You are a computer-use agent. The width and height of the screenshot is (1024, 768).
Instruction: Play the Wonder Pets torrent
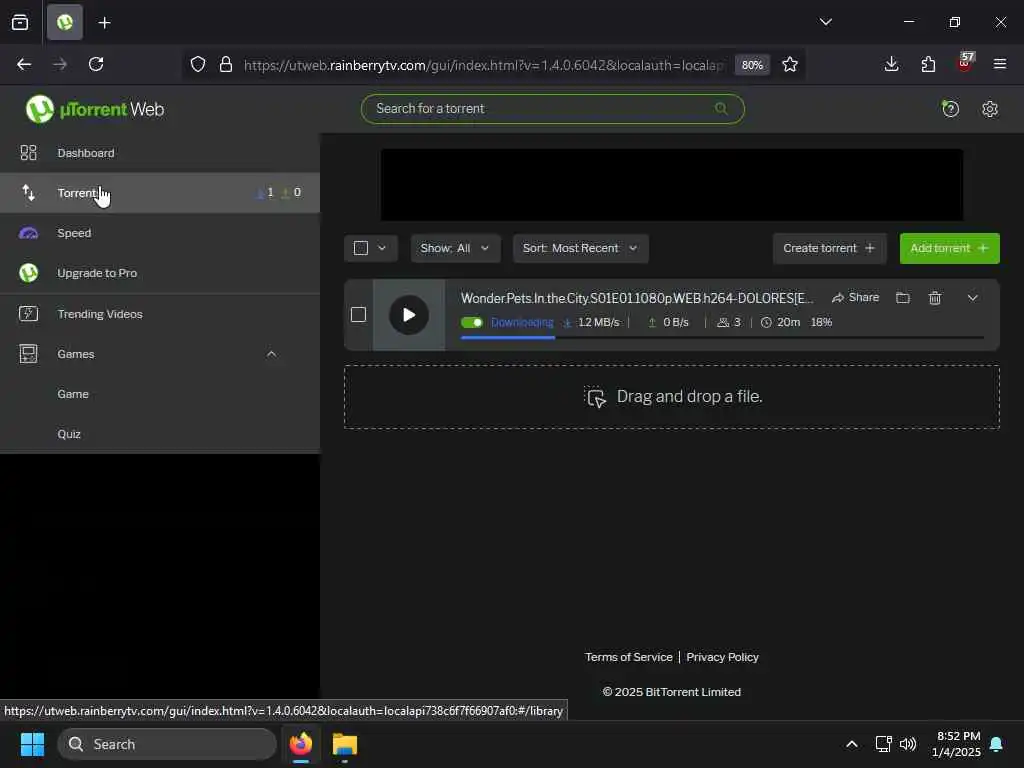[409, 315]
